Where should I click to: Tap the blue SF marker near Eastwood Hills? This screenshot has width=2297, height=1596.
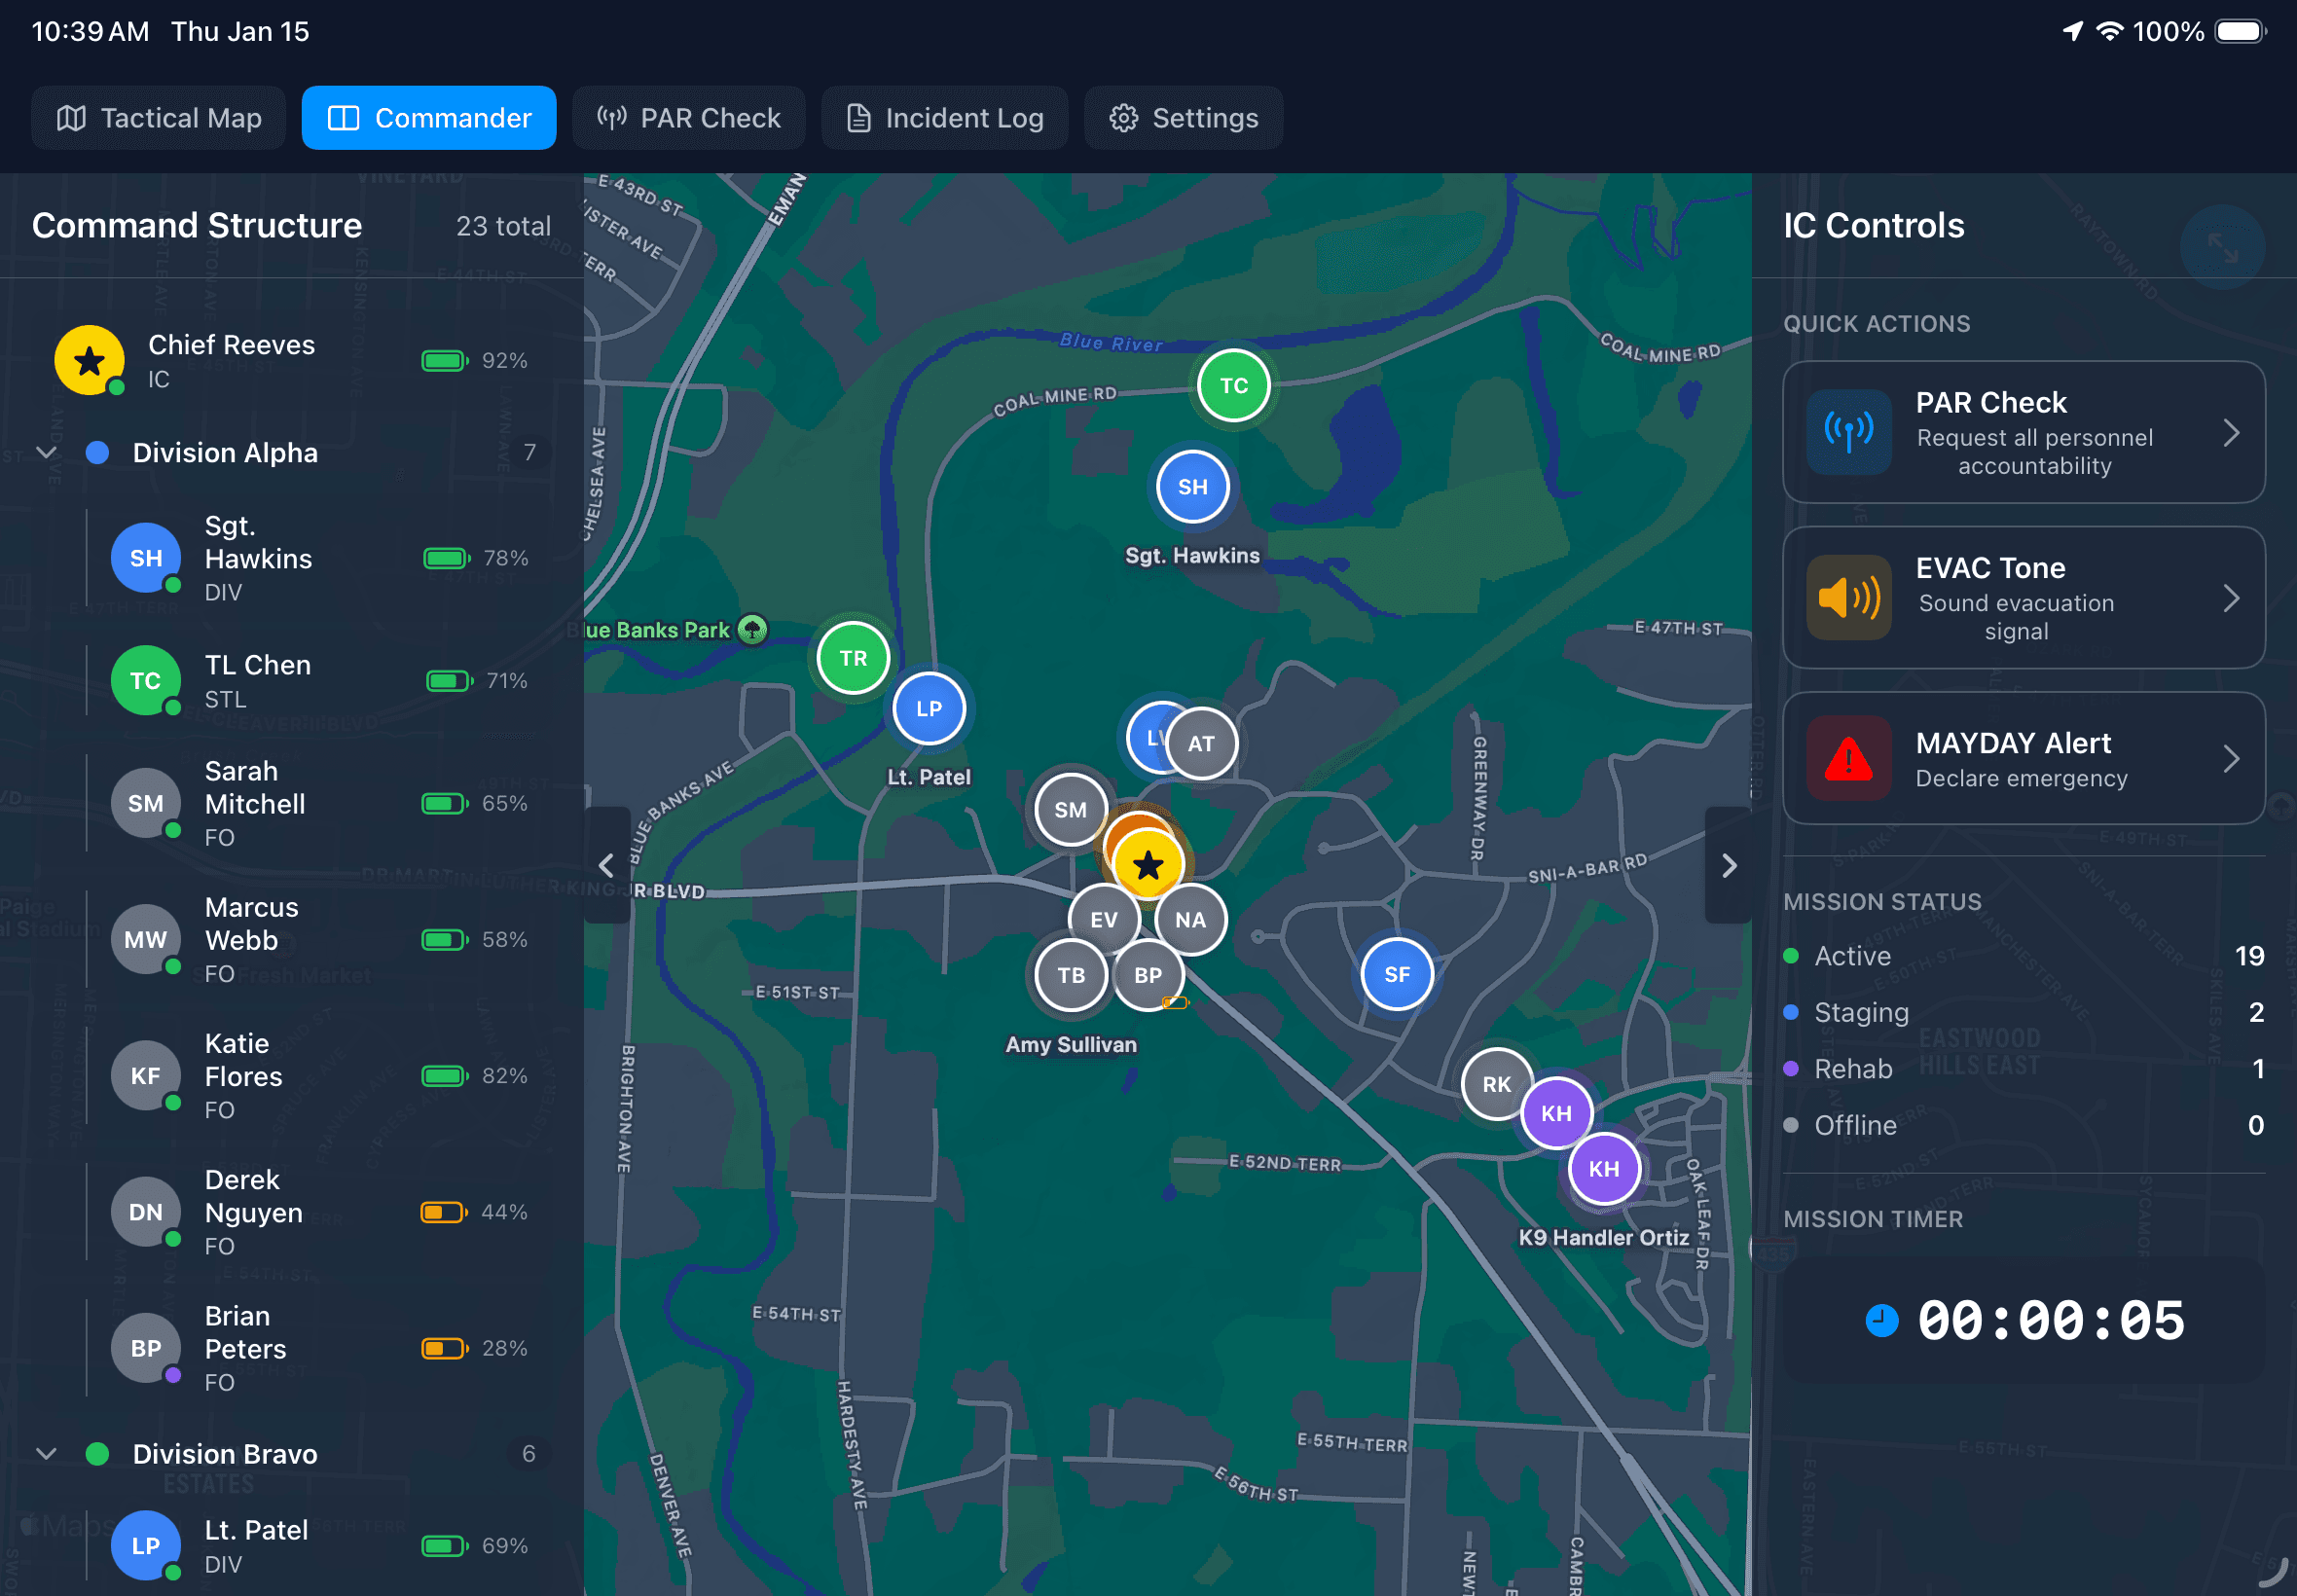click(1397, 973)
